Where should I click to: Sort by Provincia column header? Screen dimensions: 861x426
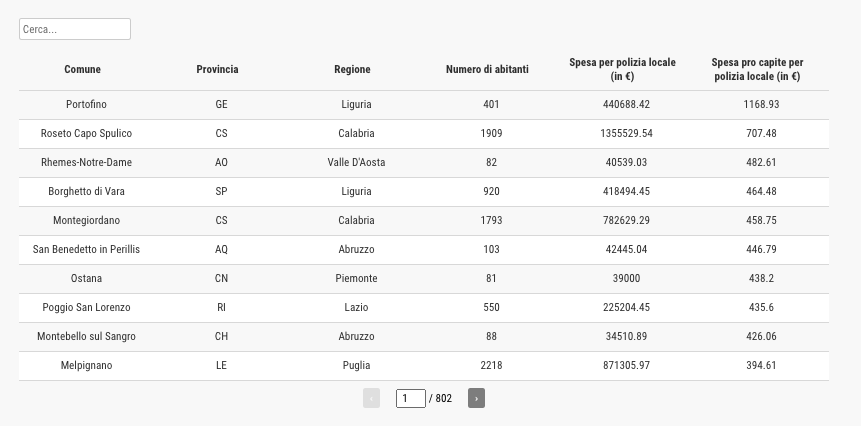point(217,69)
